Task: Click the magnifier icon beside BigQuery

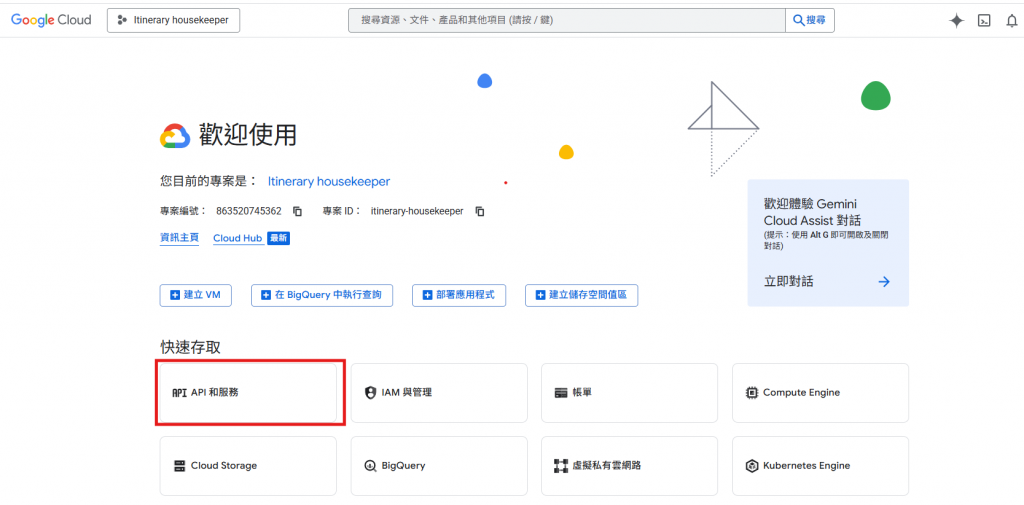Action: click(370, 466)
